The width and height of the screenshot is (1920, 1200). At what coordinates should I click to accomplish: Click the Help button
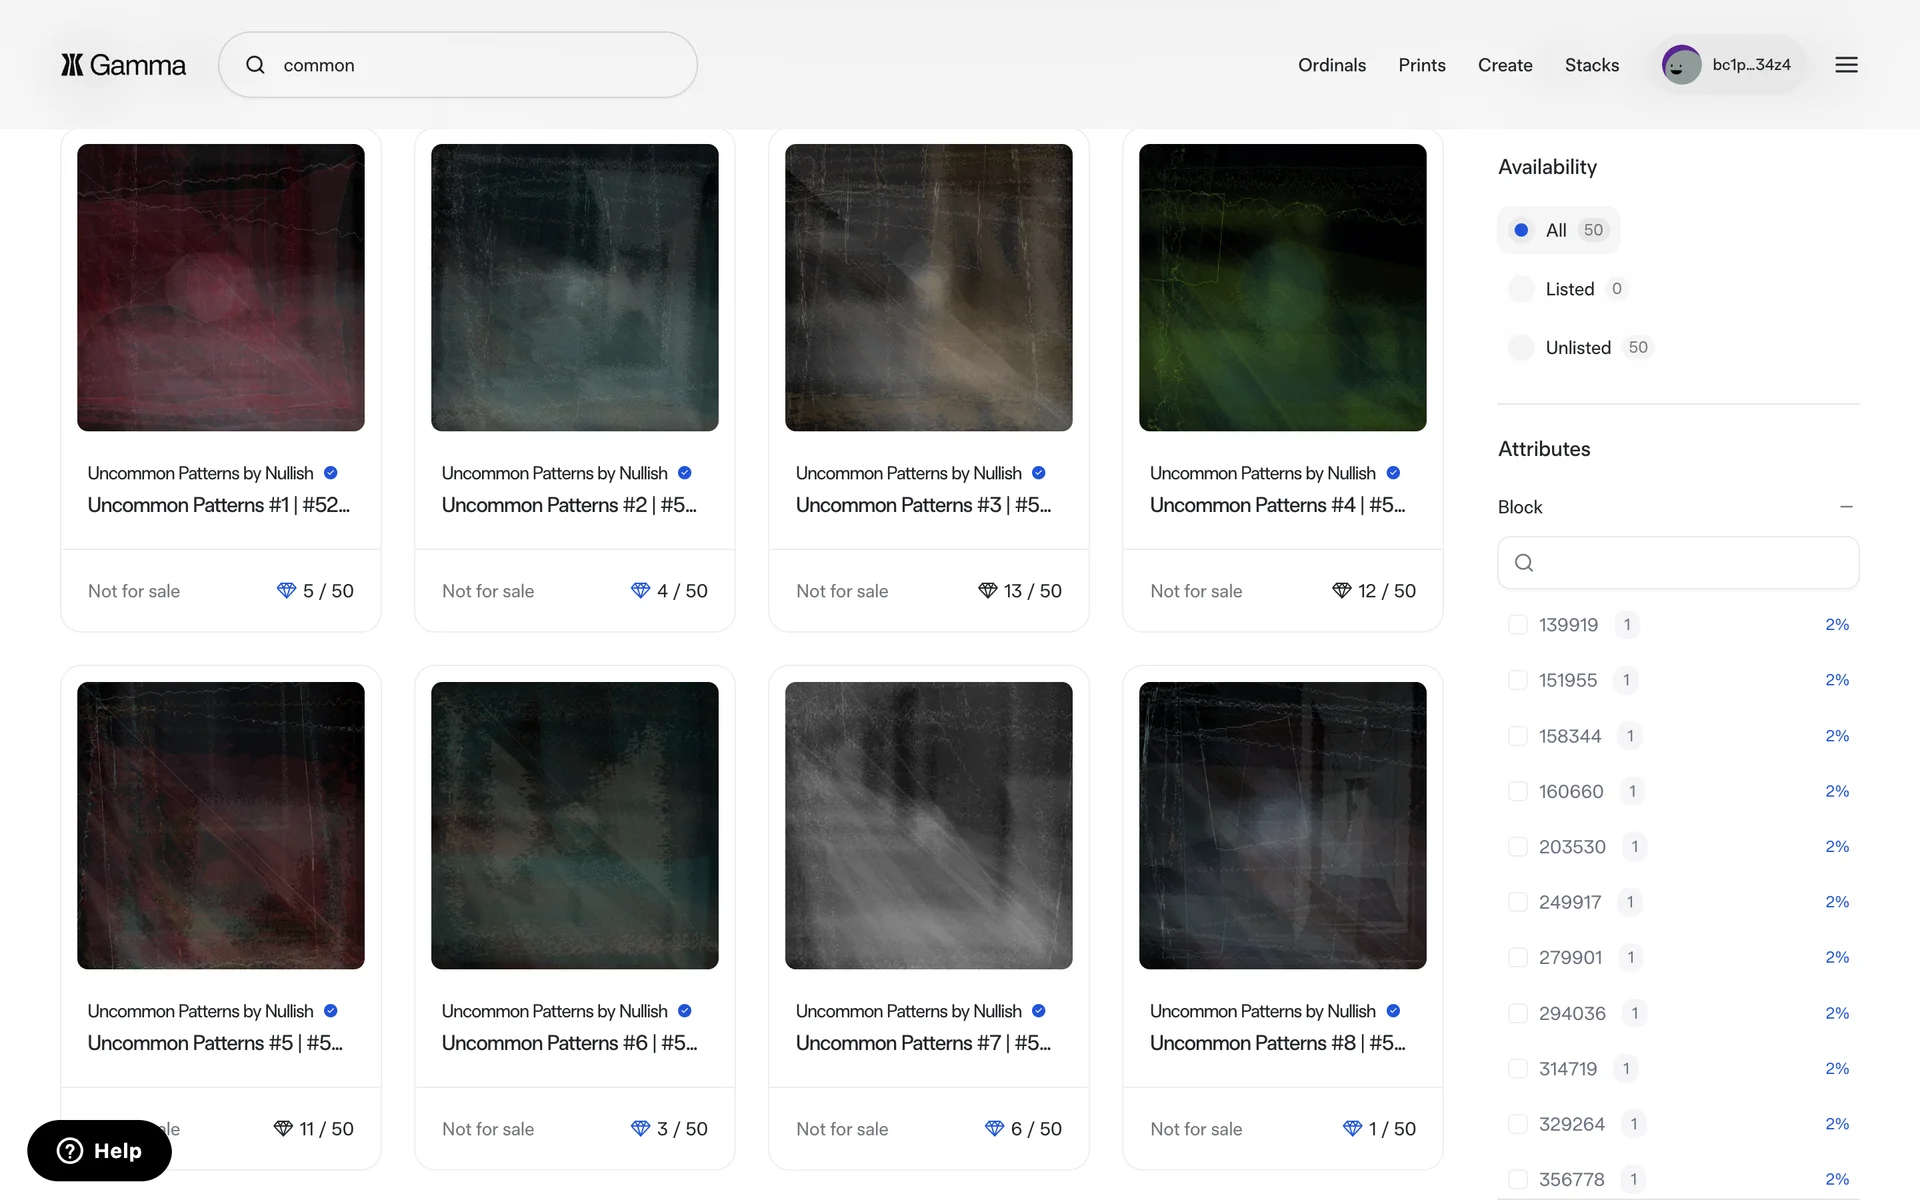(x=99, y=1151)
